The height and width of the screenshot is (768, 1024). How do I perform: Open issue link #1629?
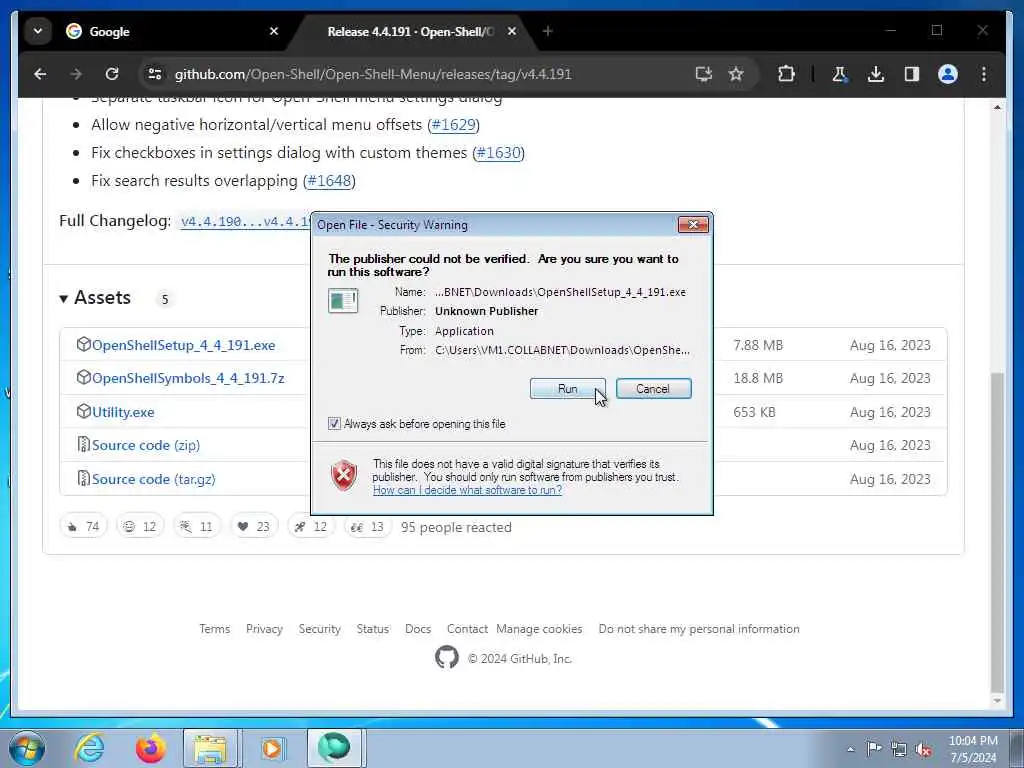pos(453,125)
